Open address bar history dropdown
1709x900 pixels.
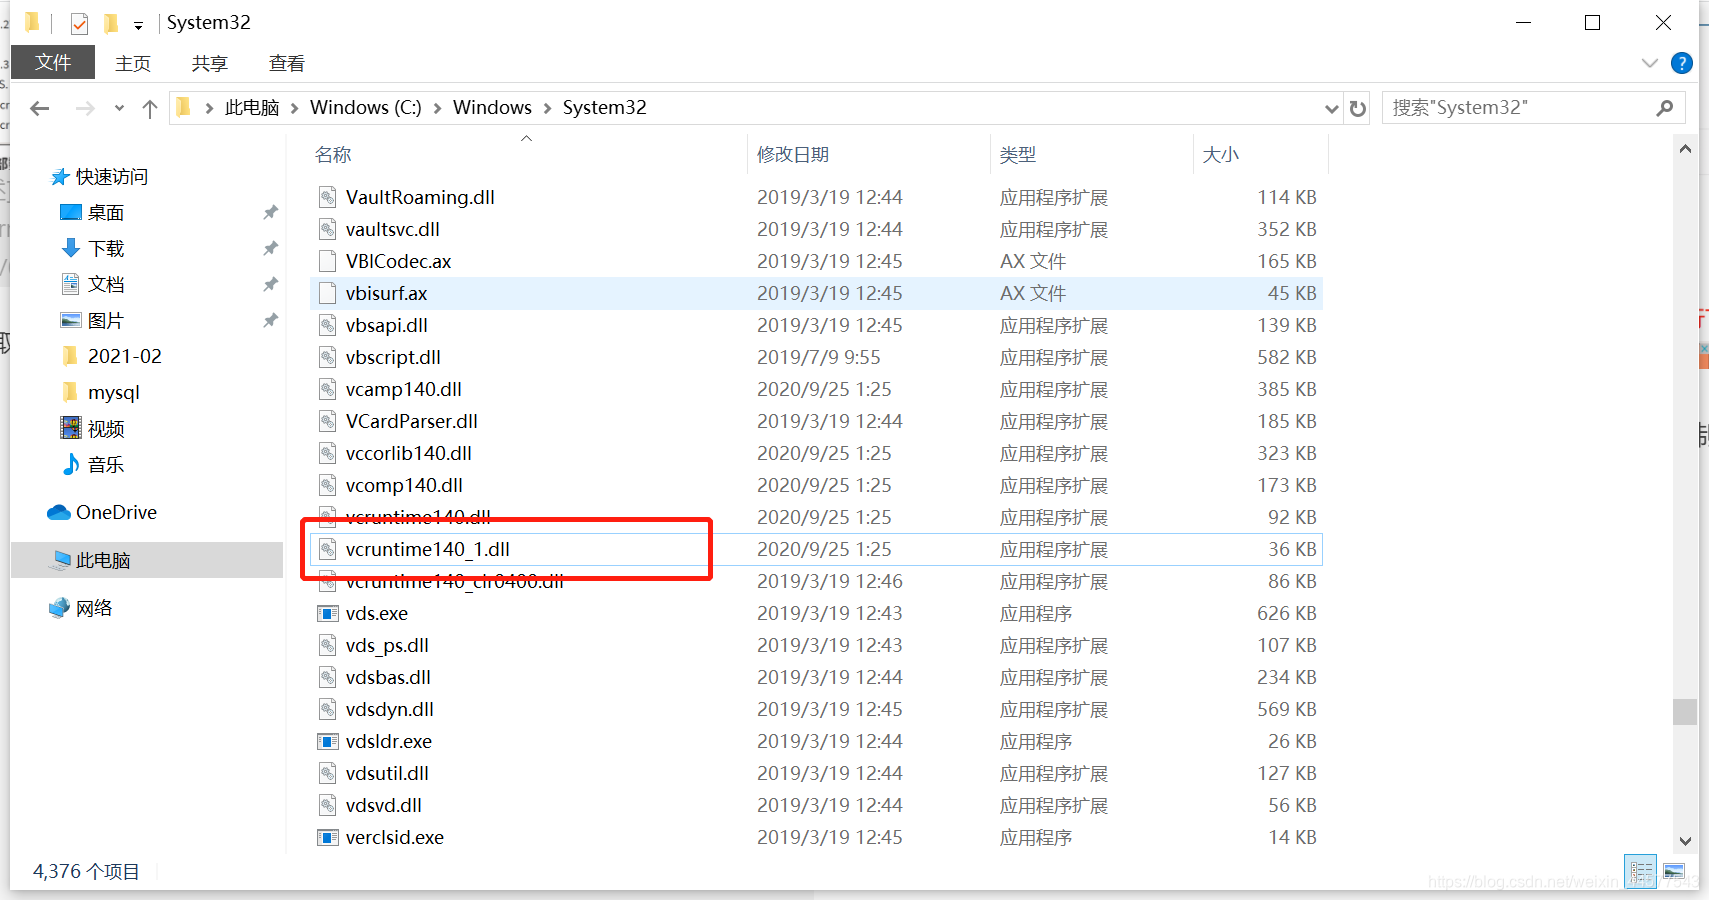(x=1331, y=108)
